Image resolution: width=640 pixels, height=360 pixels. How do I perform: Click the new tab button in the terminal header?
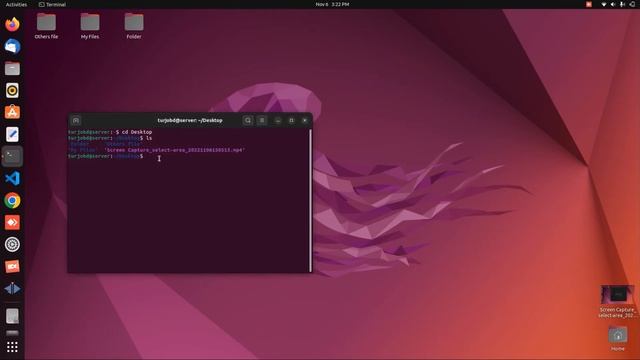[76, 120]
